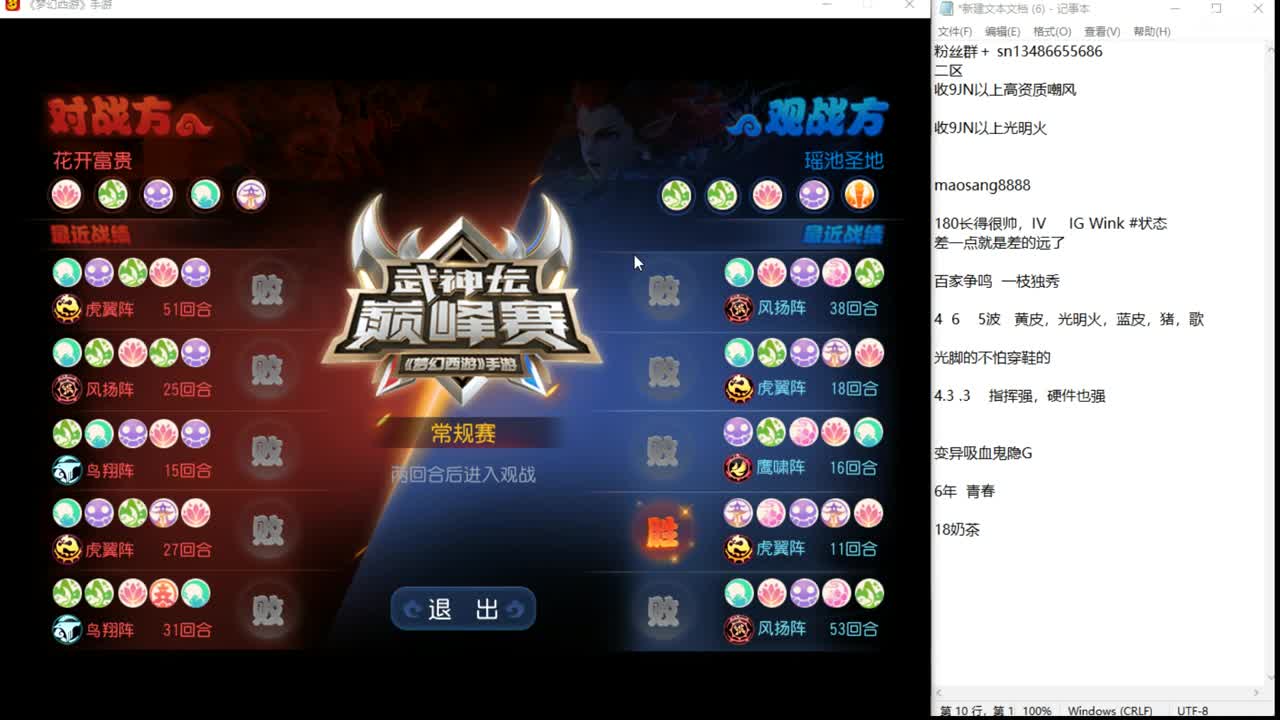
Task: Select the 风扬阵 formation icon beside 25回合
Action: [67, 388]
